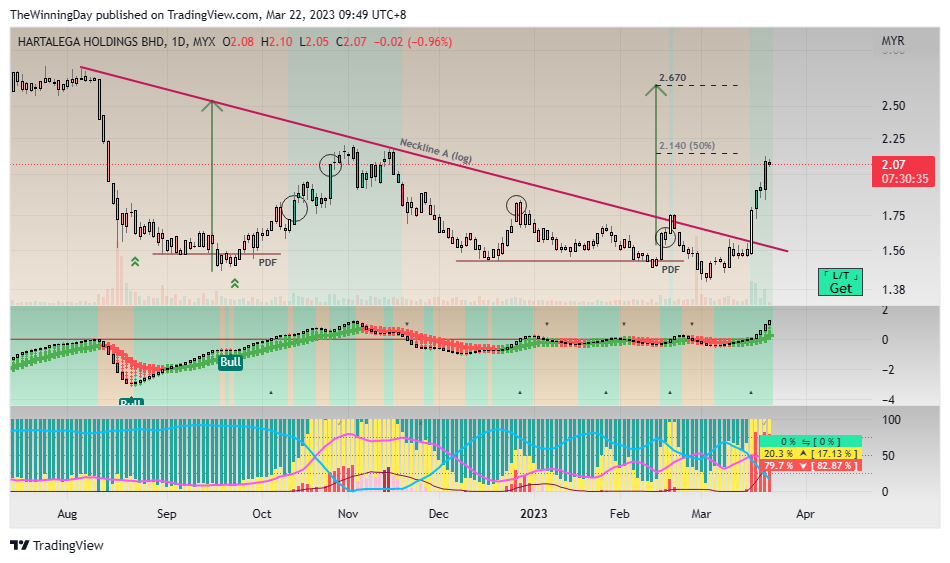Screen dimensions: 950x563
Task: Click the MYR currency label
Action: pyautogui.click(x=892, y=41)
